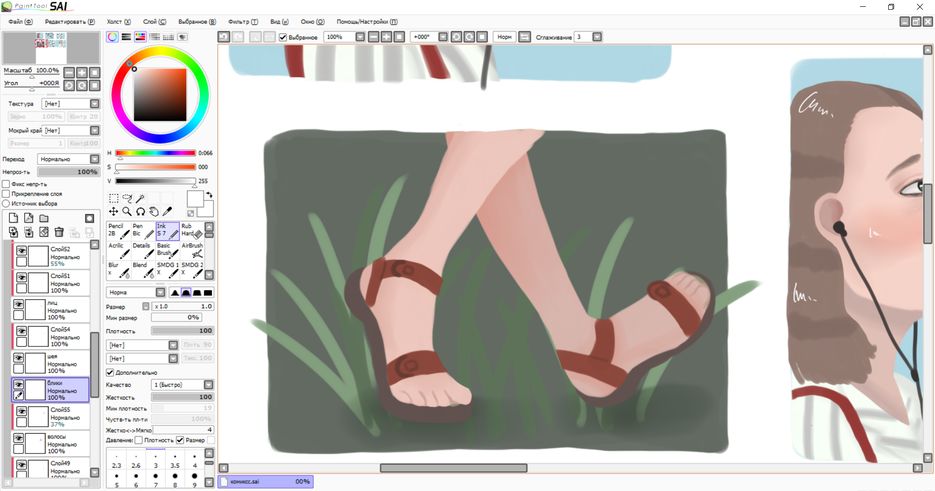Create a new linework layer
935x491 pixels.
click(x=28, y=218)
